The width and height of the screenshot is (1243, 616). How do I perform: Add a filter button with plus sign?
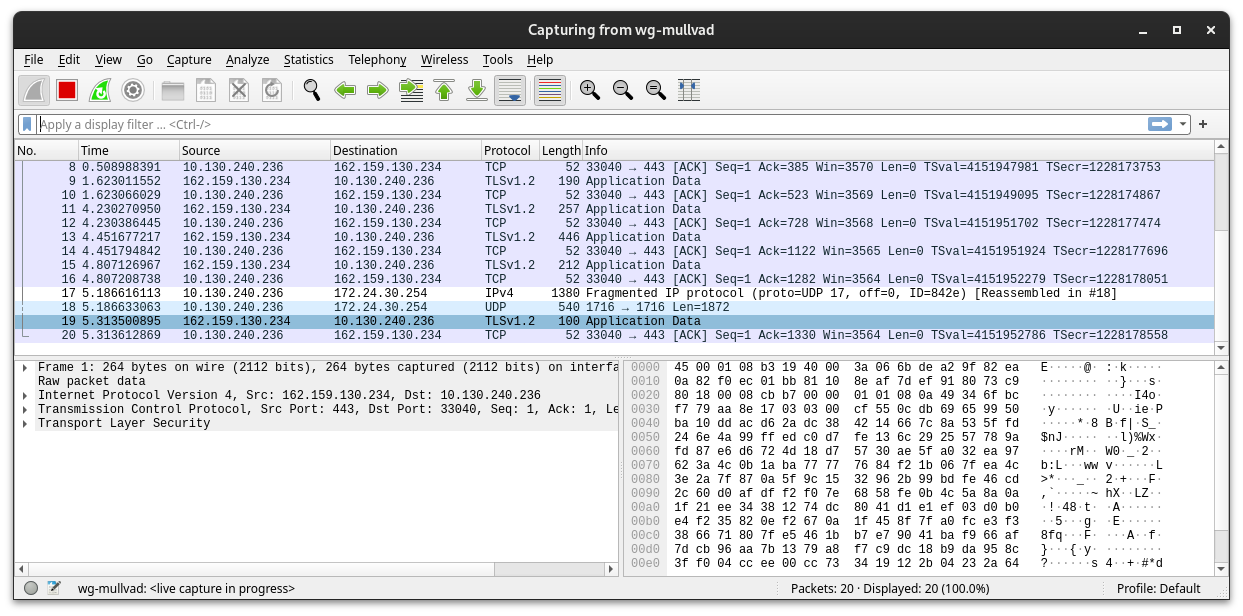point(1203,124)
